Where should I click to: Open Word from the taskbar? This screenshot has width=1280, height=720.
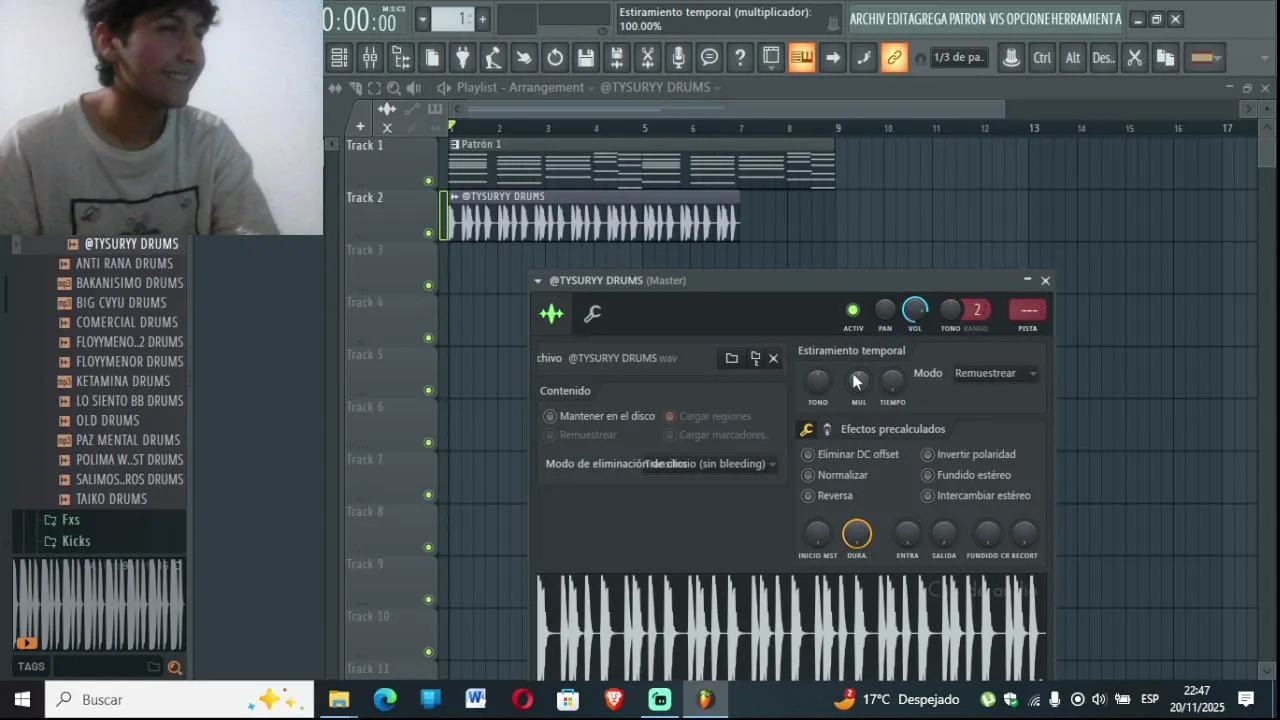point(475,700)
